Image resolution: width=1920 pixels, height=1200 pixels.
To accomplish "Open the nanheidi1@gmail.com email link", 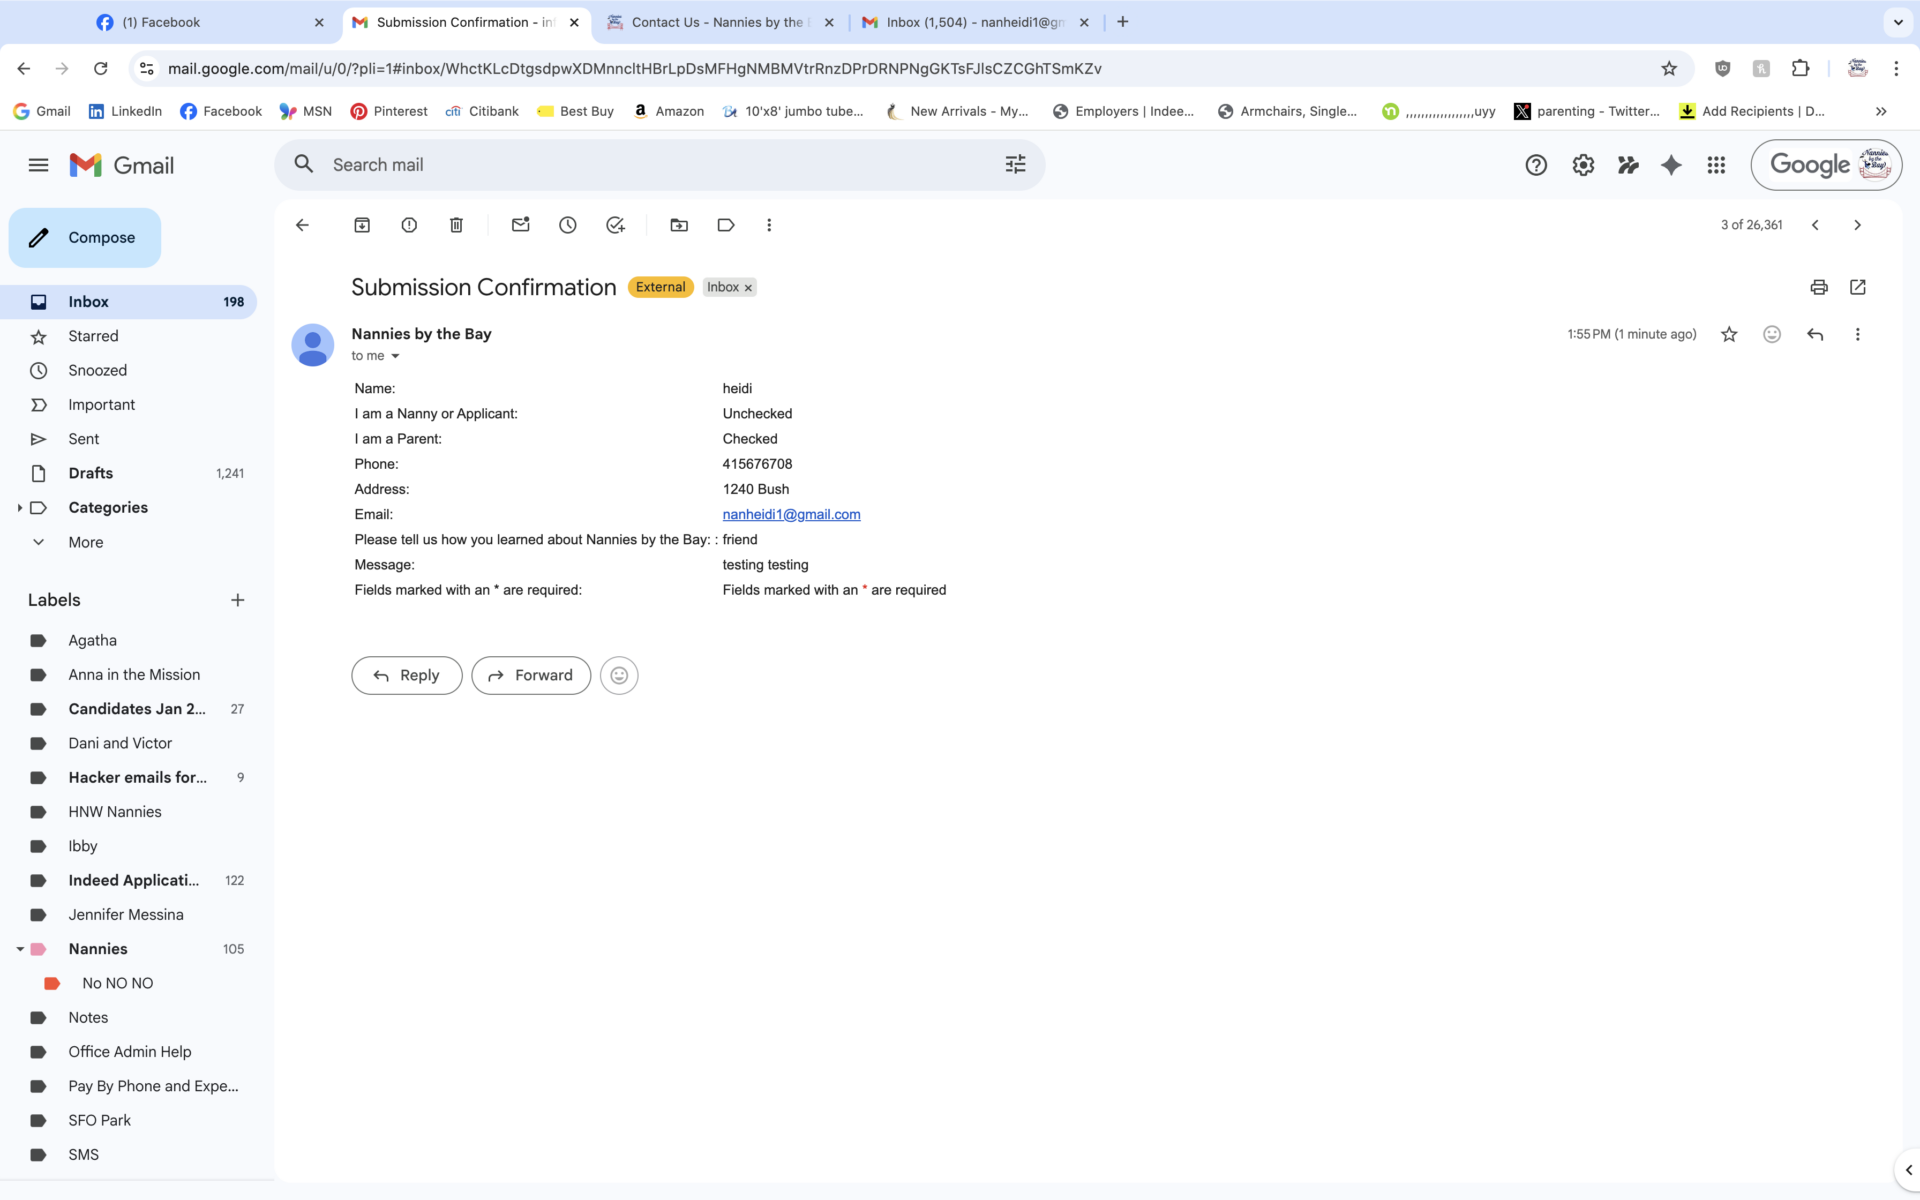I will coord(791,514).
